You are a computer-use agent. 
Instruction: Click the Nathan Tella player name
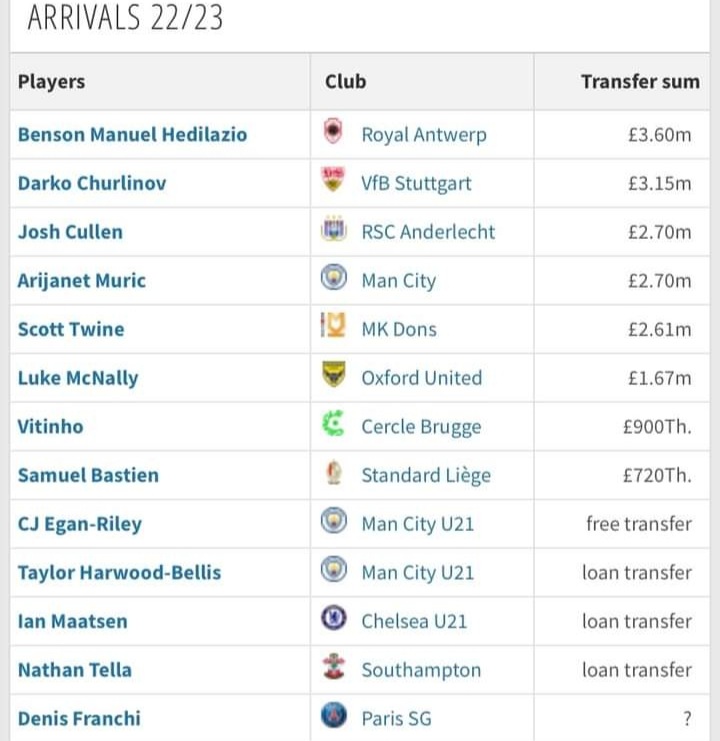(75, 670)
